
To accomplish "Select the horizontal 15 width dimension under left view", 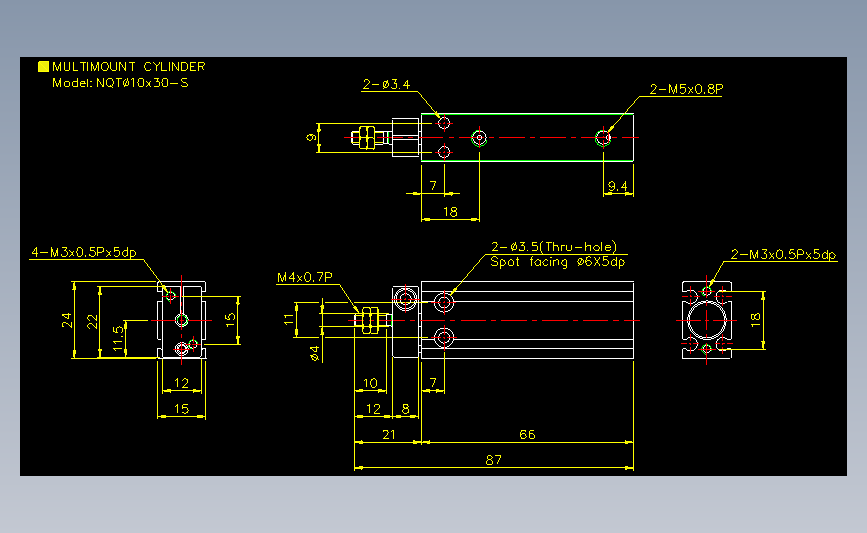I will [x=181, y=409].
